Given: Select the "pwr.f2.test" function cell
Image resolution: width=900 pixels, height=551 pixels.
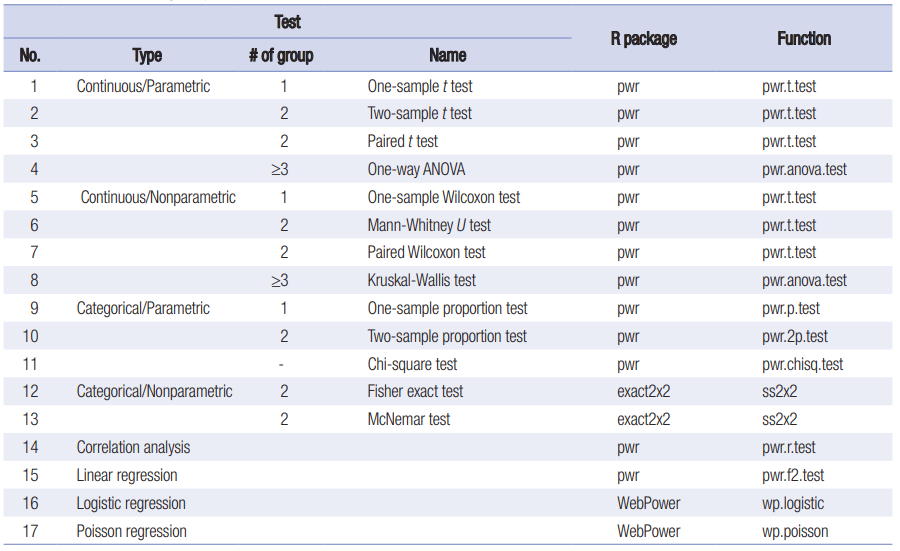Looking at the screenshot, I should 793,475.
